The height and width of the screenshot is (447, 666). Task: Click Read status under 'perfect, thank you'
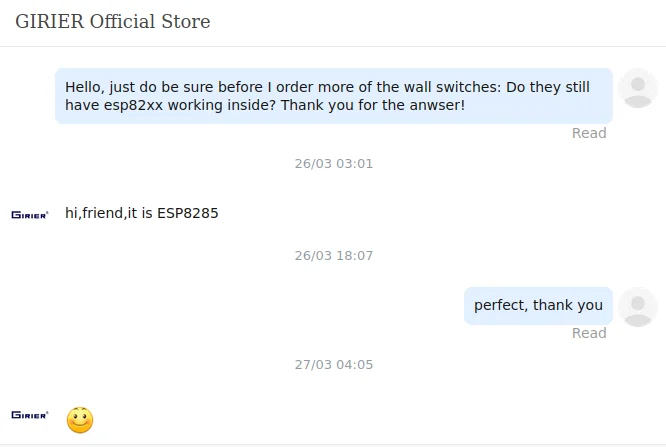pos(589,333)
